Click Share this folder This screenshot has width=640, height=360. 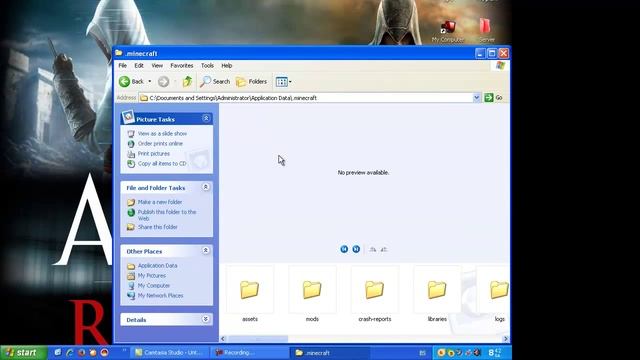click(157, 227)
